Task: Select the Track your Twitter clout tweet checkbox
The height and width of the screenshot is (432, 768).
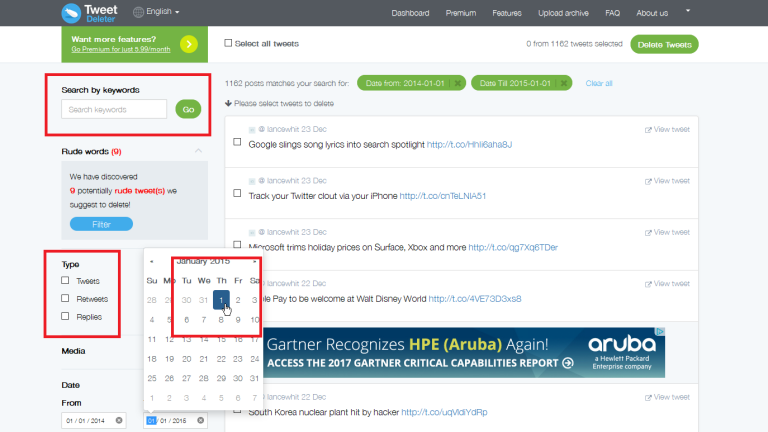Action: pos(237,193)
